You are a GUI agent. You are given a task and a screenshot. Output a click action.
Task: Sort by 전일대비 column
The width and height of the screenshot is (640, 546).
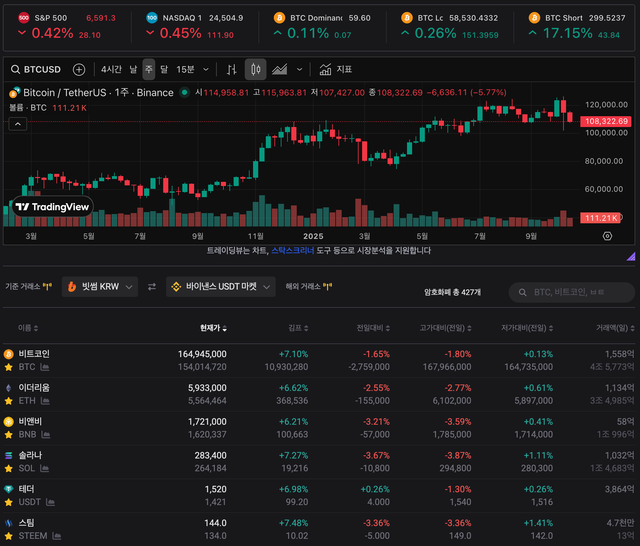tap(373, 328)
